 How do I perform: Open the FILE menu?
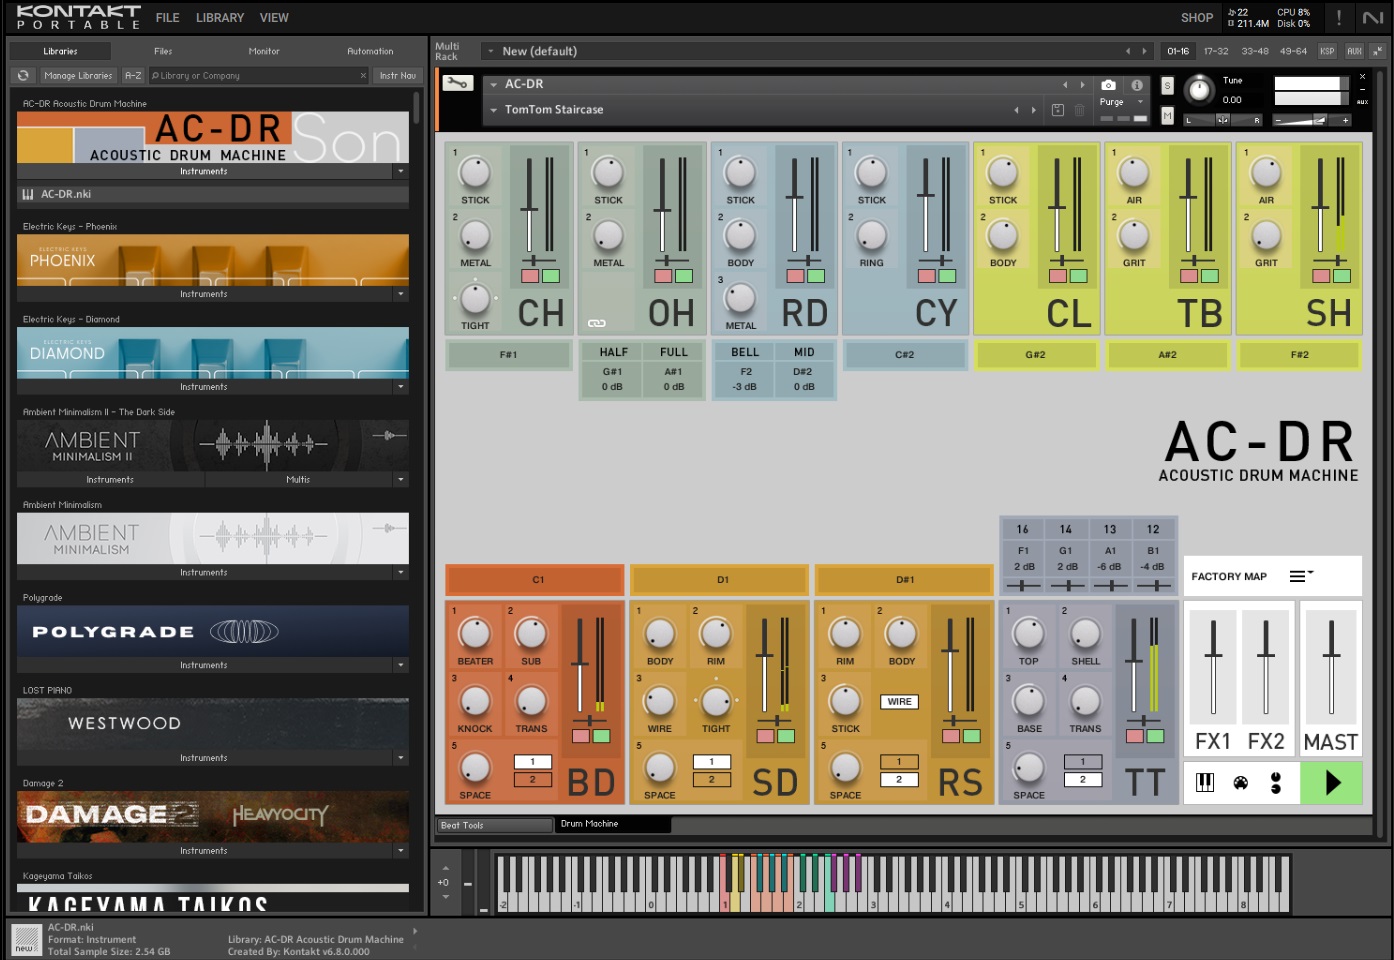click(x=167, y=18)
